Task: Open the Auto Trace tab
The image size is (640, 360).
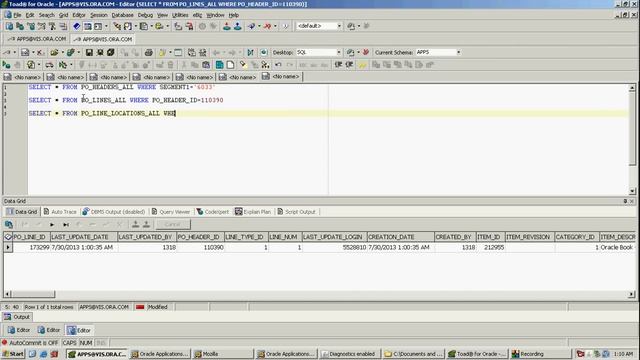Action: click(x=60, y=212)
